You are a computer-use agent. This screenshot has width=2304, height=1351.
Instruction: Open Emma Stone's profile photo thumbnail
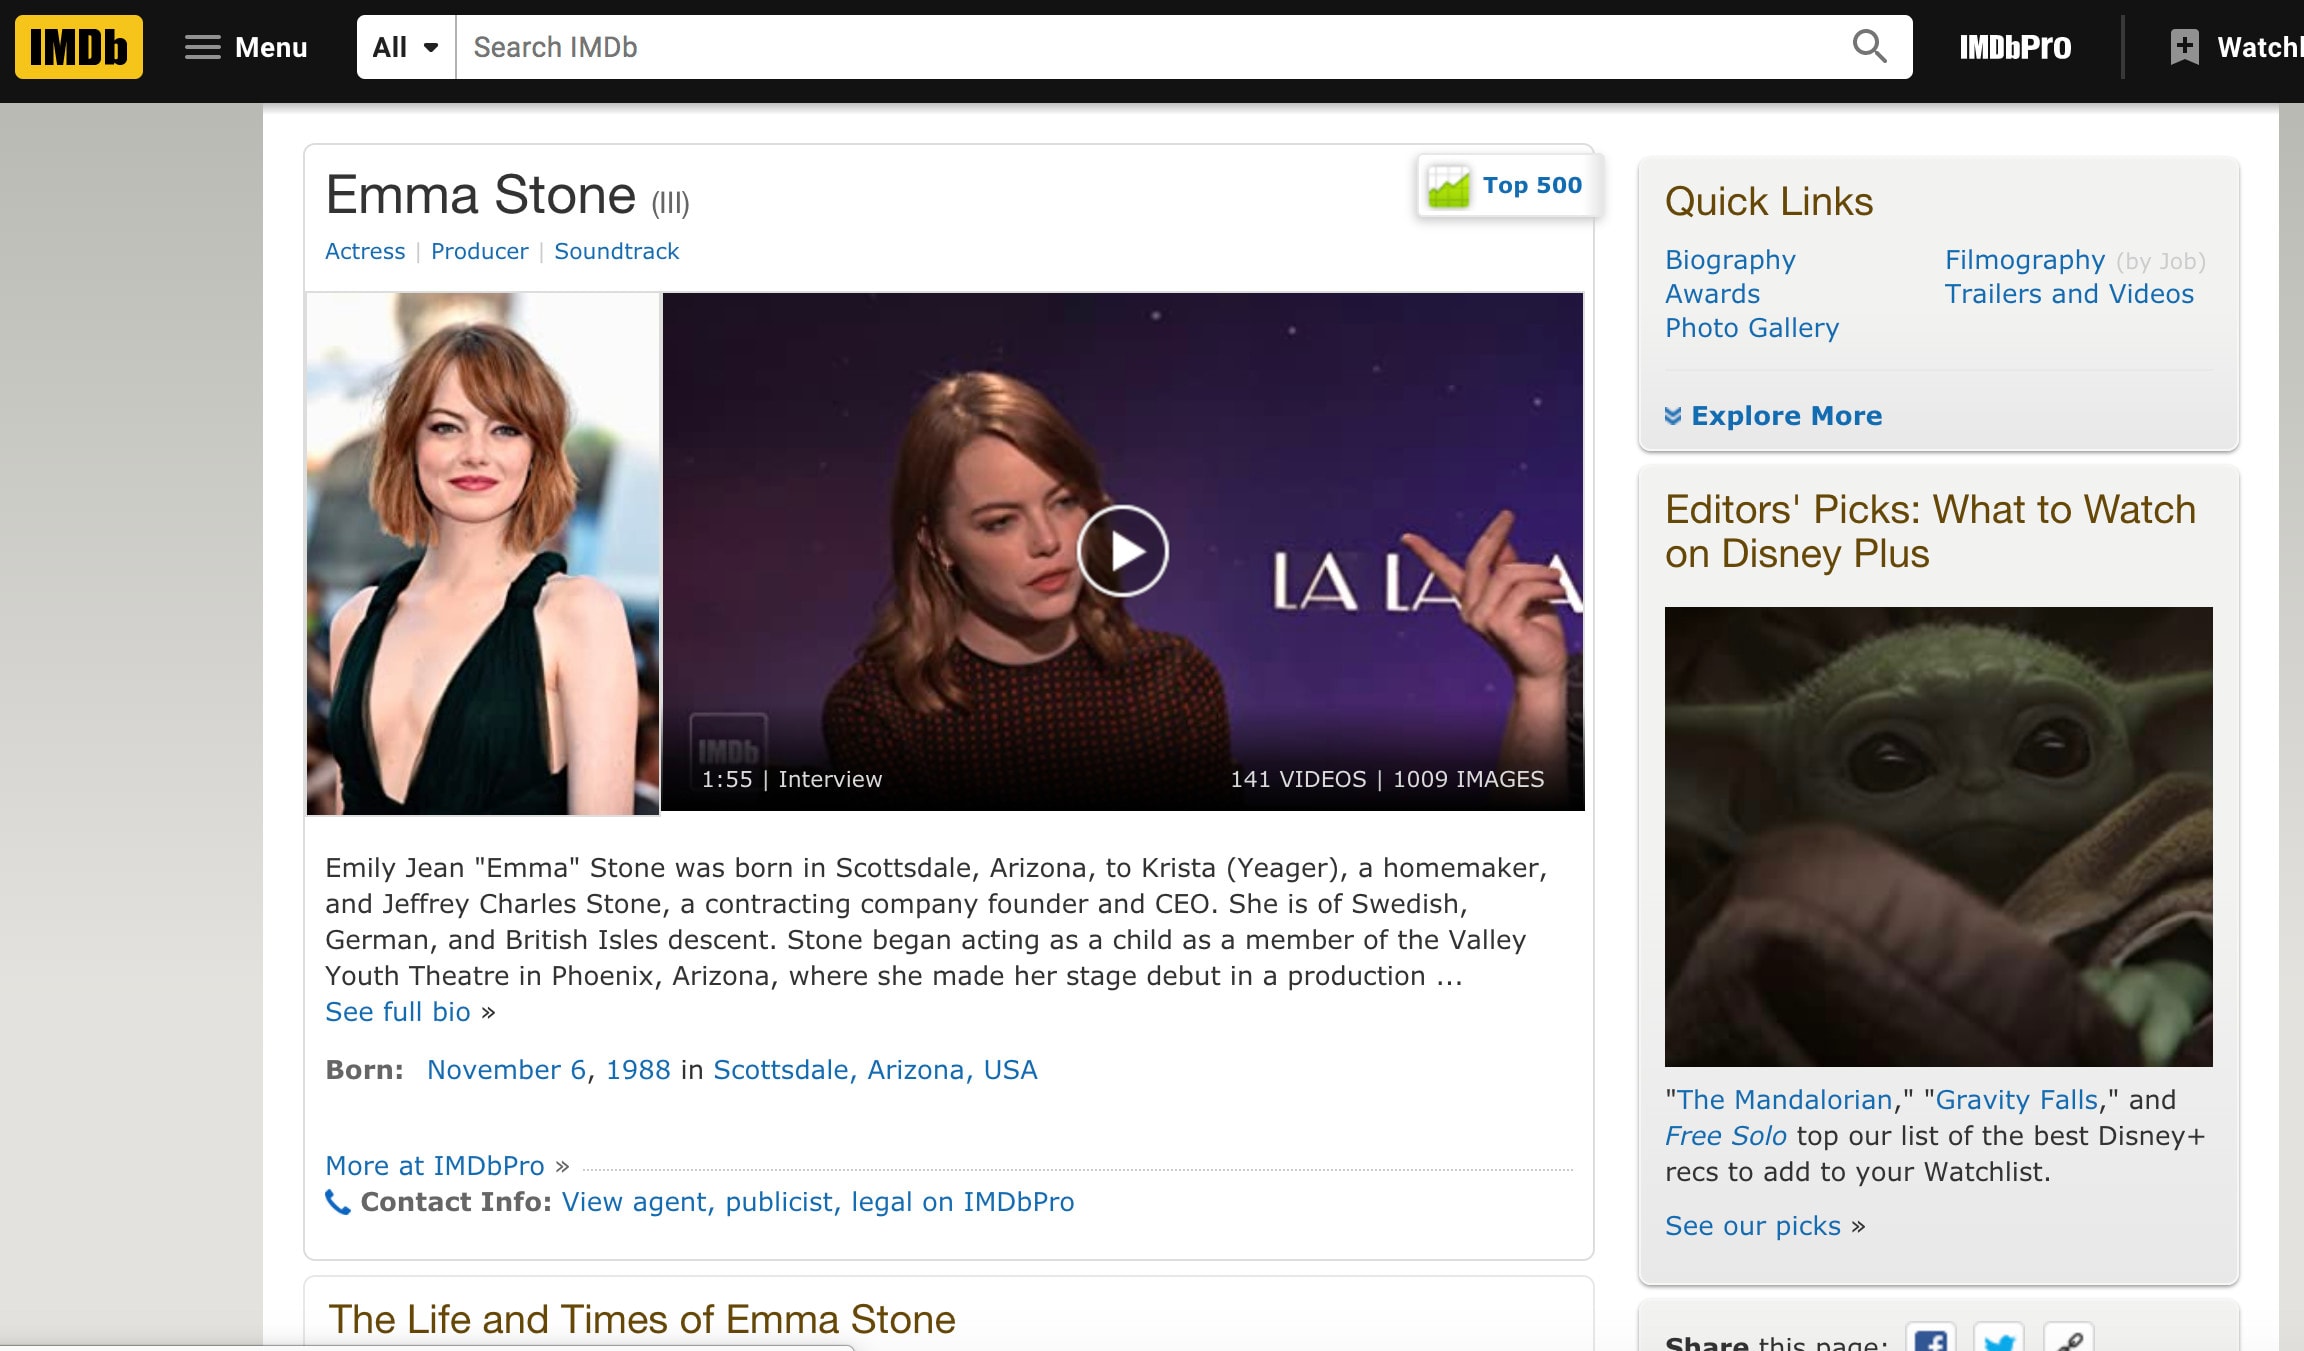[483, 553]
